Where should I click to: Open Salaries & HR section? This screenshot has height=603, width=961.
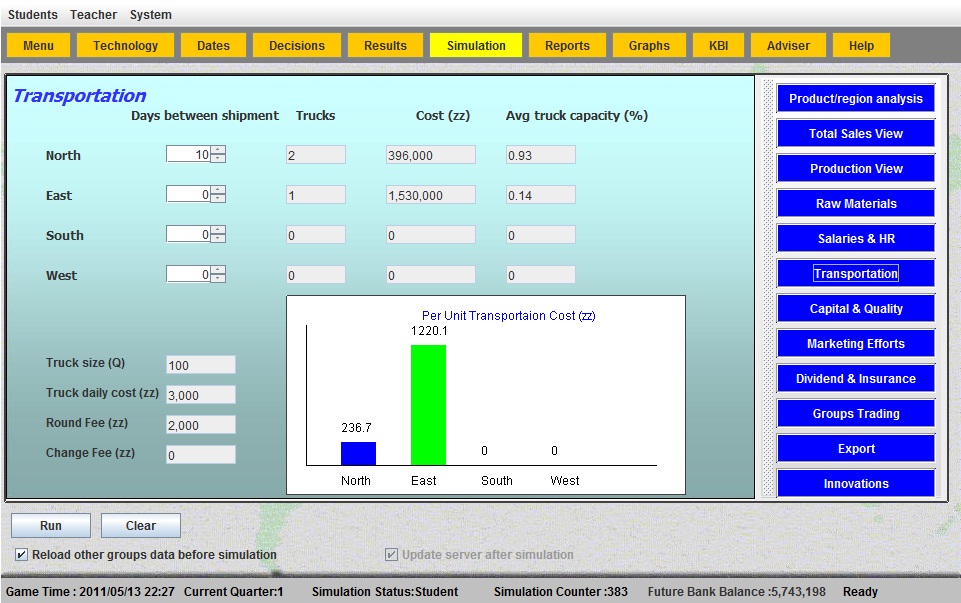point(855,239)
